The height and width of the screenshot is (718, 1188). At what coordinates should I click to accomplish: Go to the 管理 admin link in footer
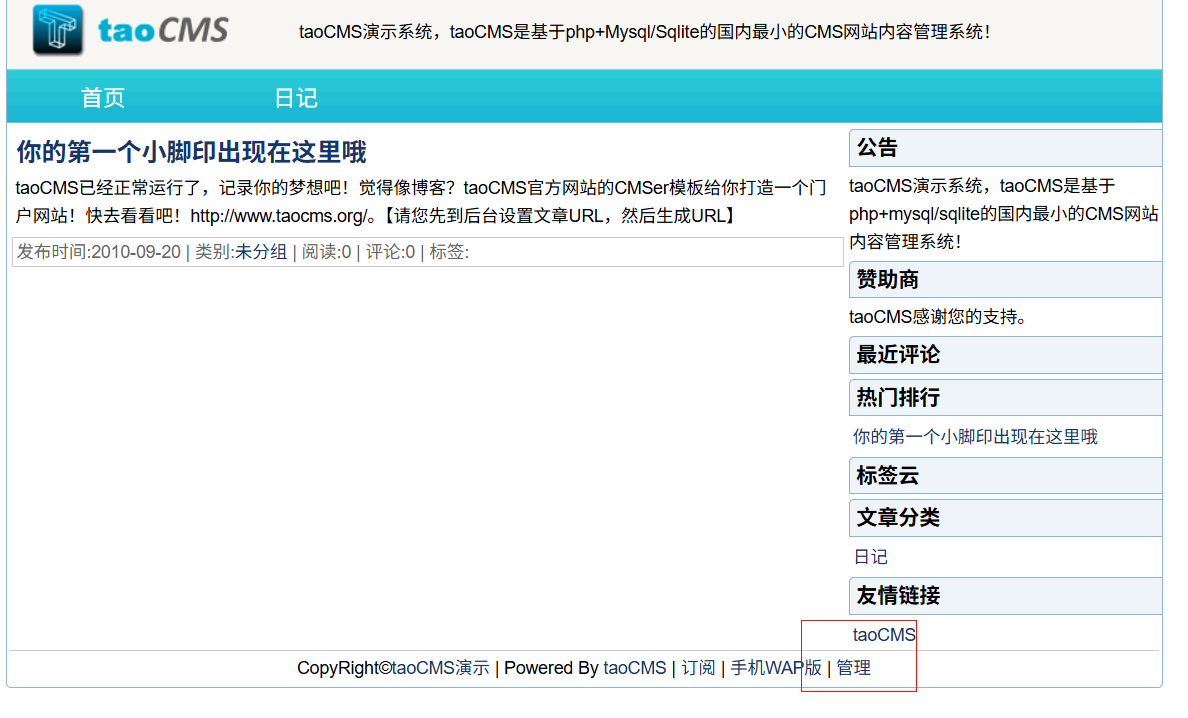point(853,668)
